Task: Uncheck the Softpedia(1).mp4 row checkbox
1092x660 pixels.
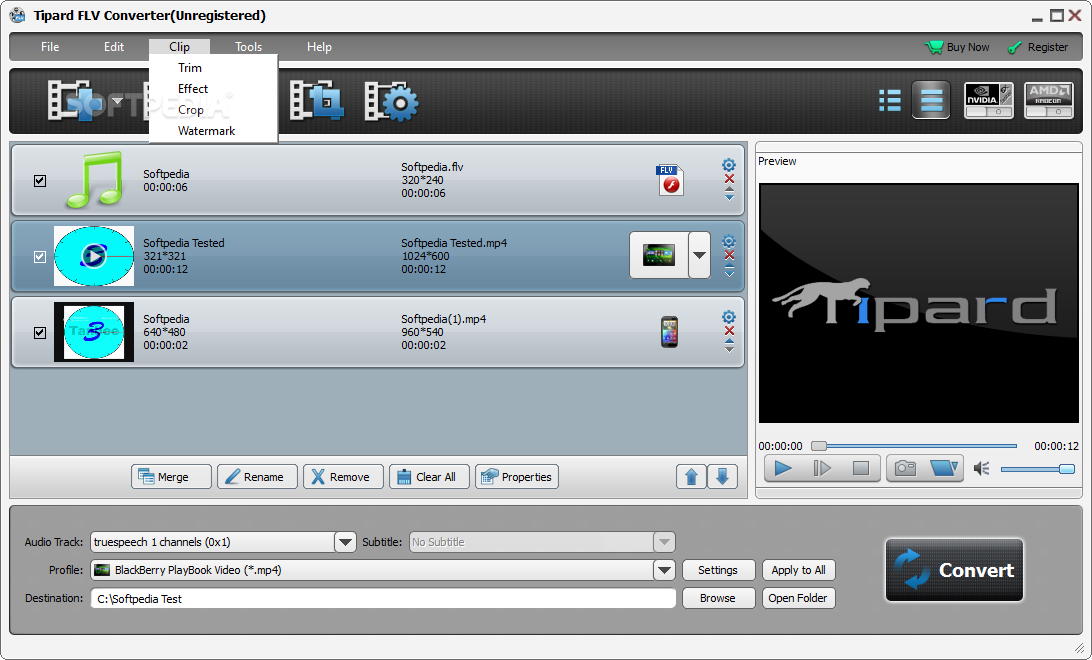Action: (x=40, y=333)
